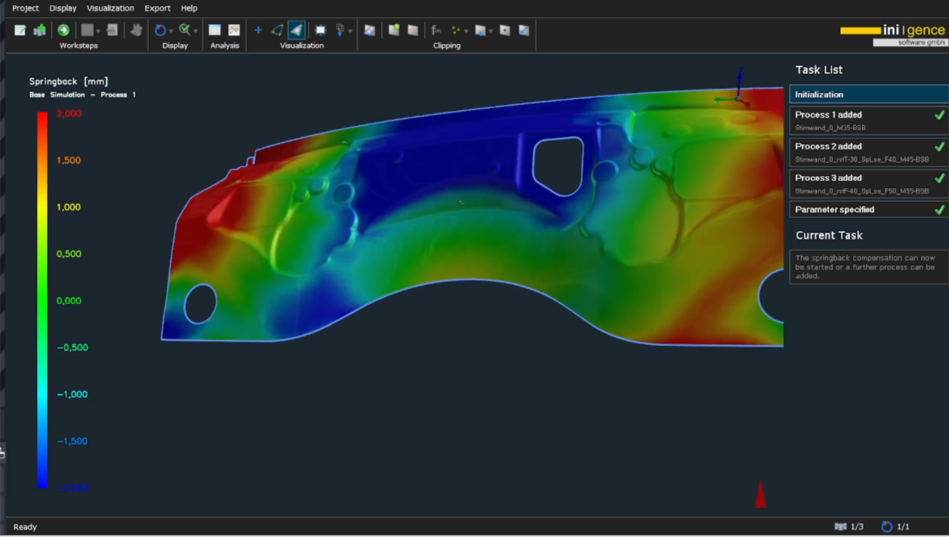Toggle the Process 3 added checkmark
Viewport: 949px width, 537px height.
pyautogui.click(x=939, y=179)
